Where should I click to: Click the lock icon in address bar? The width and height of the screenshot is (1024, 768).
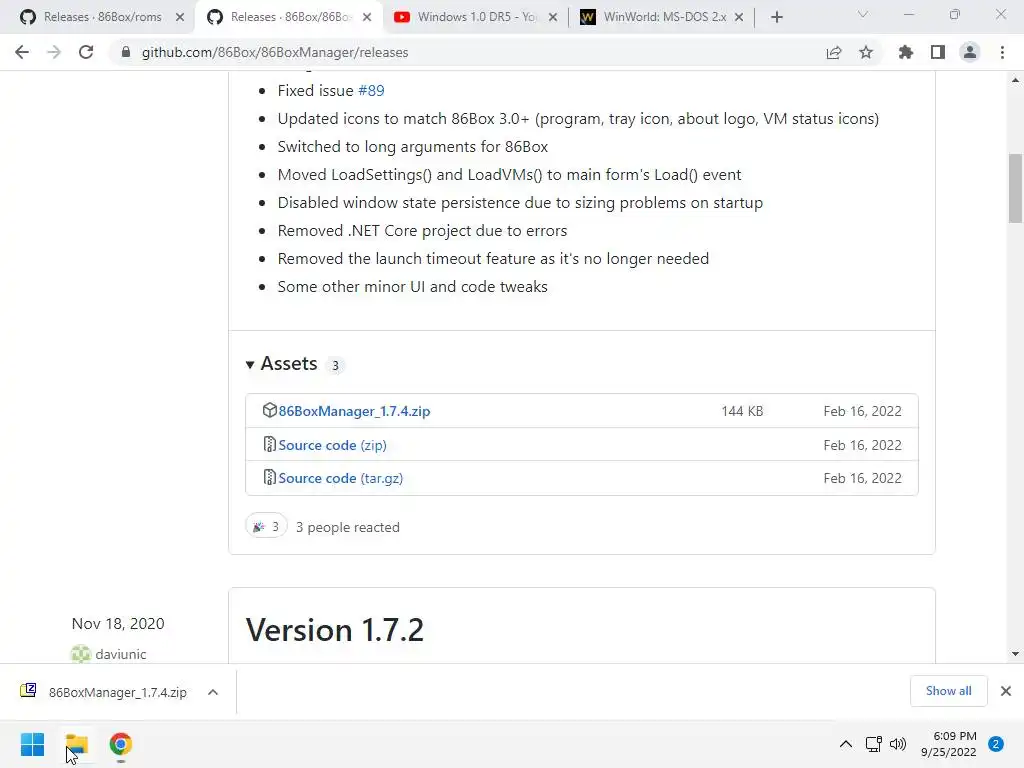(x=125, y=52)
